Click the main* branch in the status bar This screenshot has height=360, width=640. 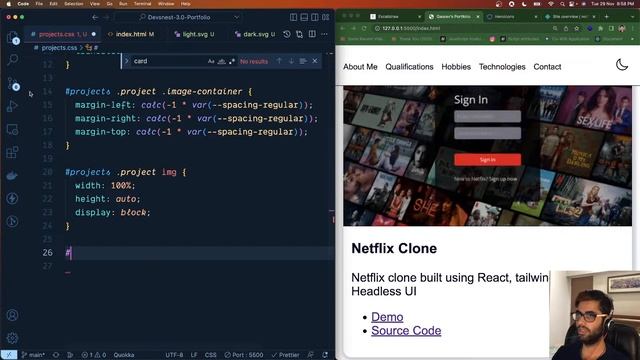click(x=33, y=355)
